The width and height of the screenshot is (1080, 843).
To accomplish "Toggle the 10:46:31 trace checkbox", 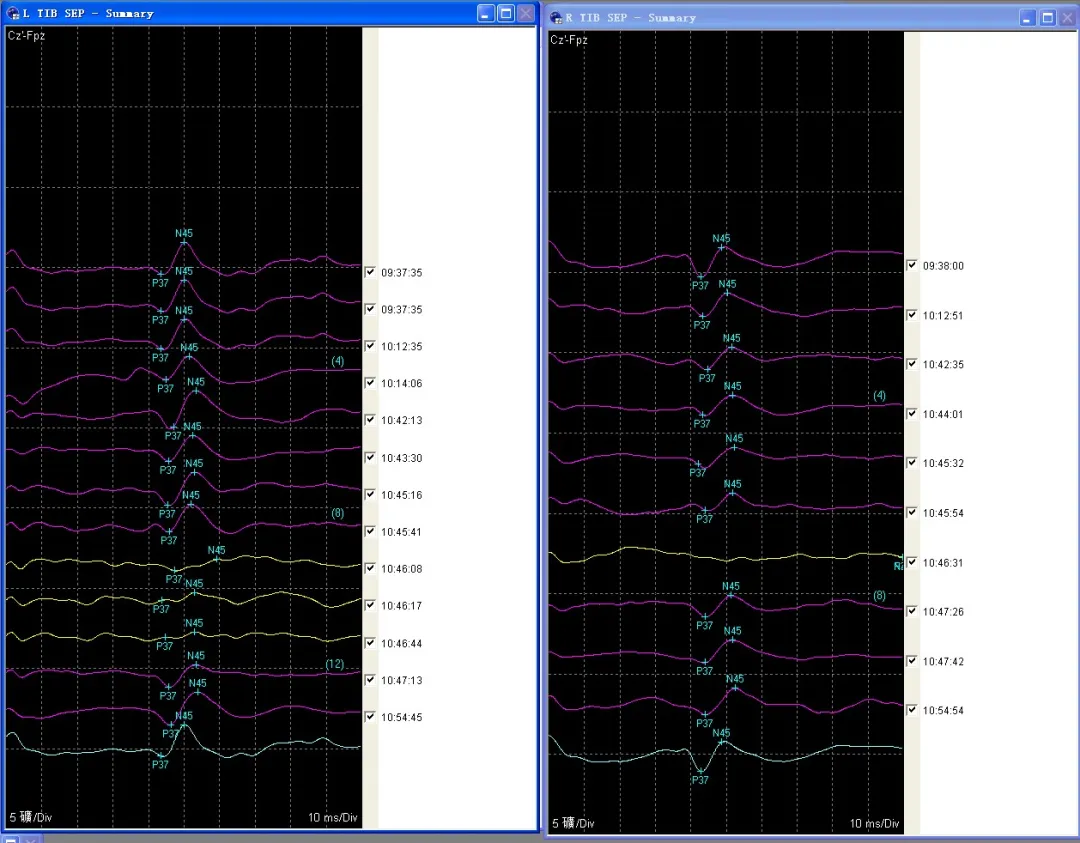I will (912, 562).
